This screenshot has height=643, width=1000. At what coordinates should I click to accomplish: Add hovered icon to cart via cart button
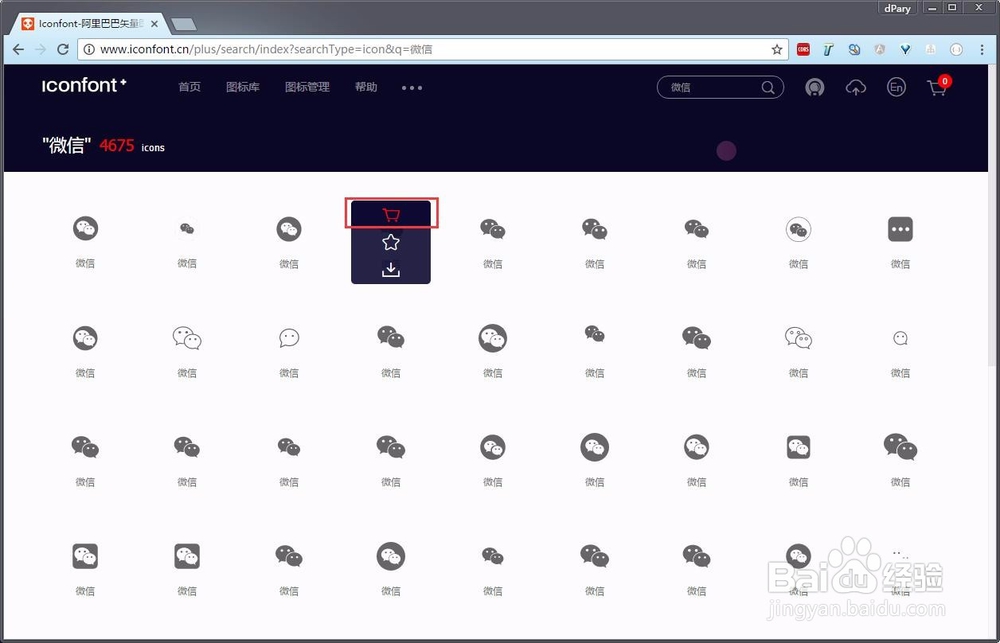click(391, 215)
